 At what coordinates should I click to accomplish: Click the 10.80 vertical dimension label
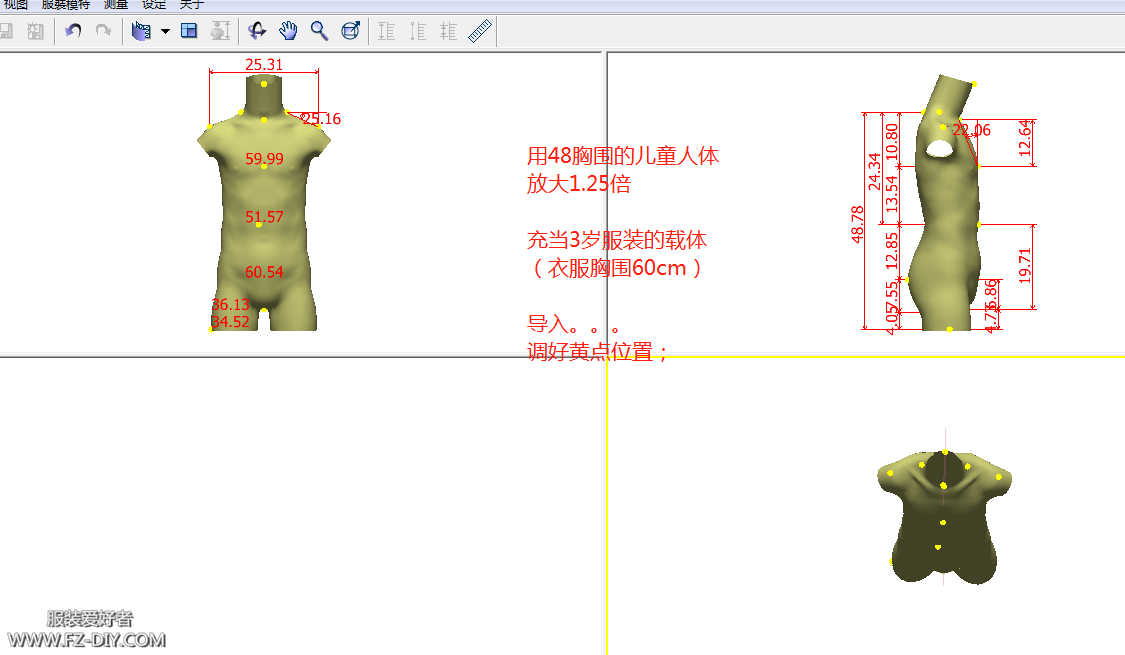[x=891, y=141]
